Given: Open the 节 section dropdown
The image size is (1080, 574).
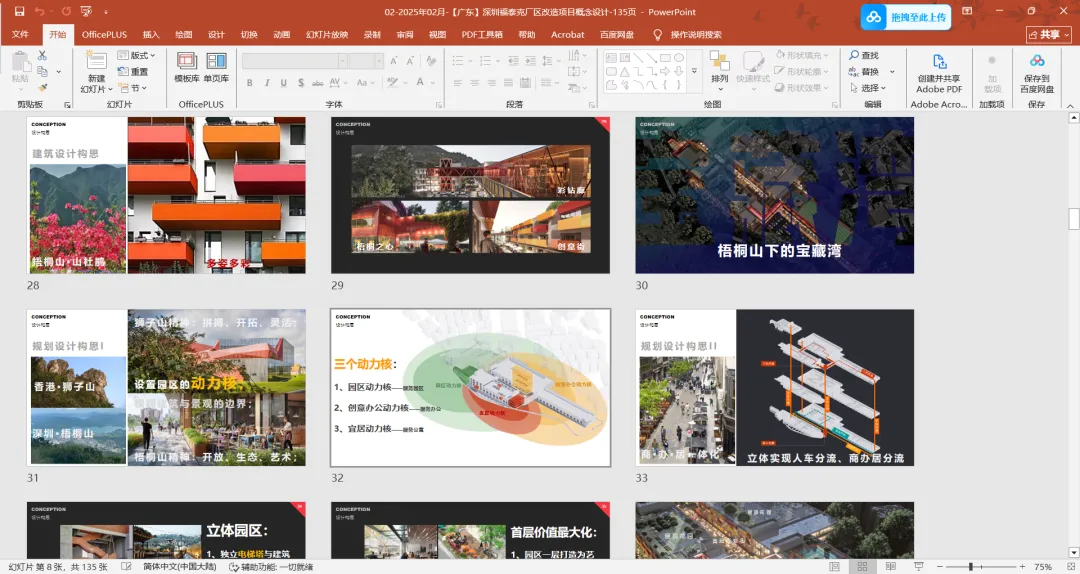Looking at the screenshot, I should coord(133,88).
